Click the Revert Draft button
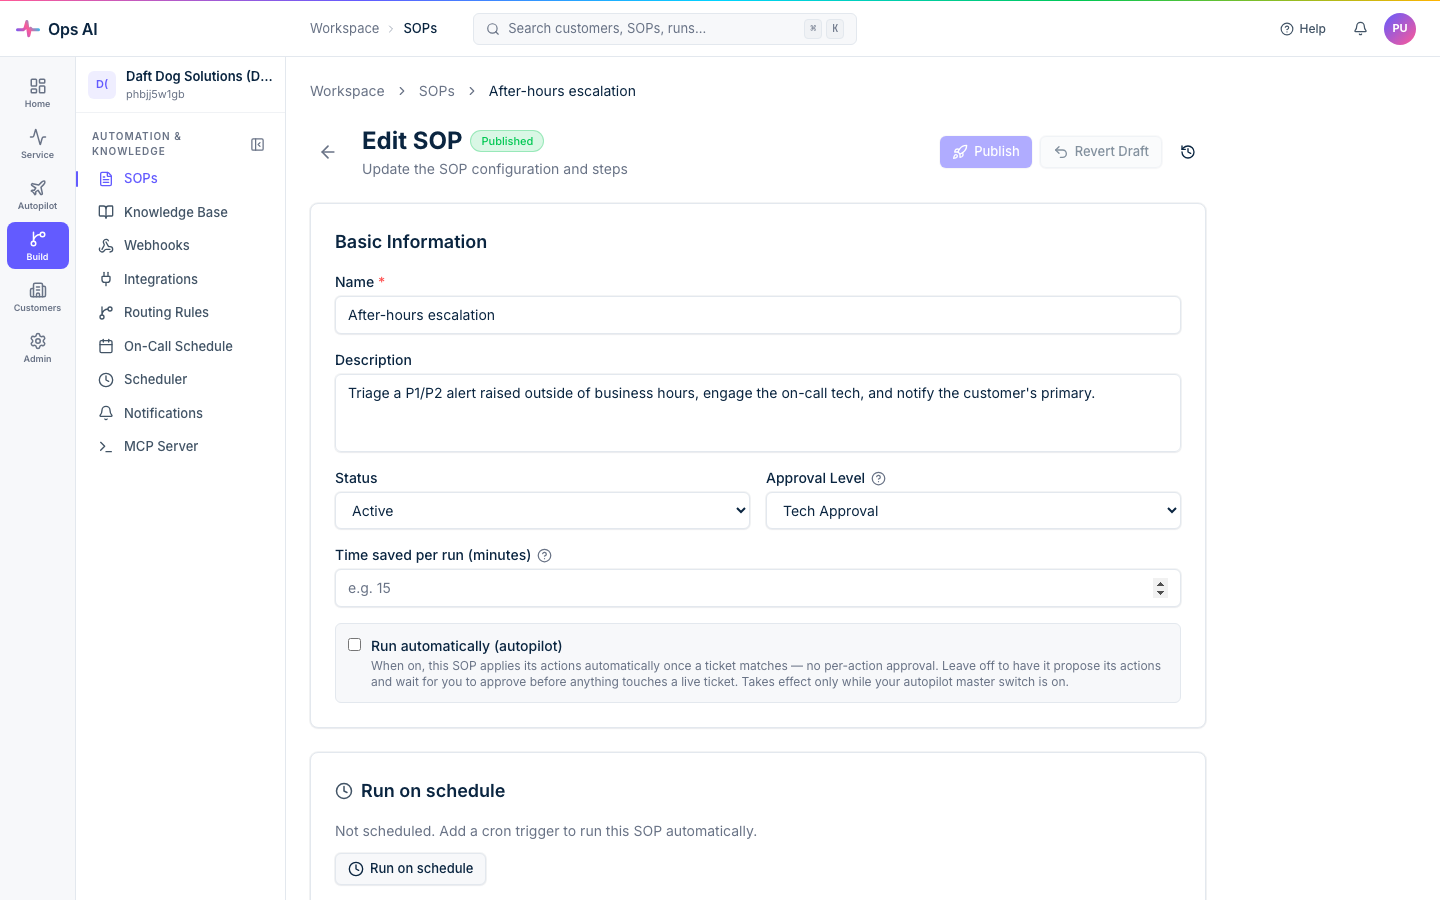 pos(1101,152)
